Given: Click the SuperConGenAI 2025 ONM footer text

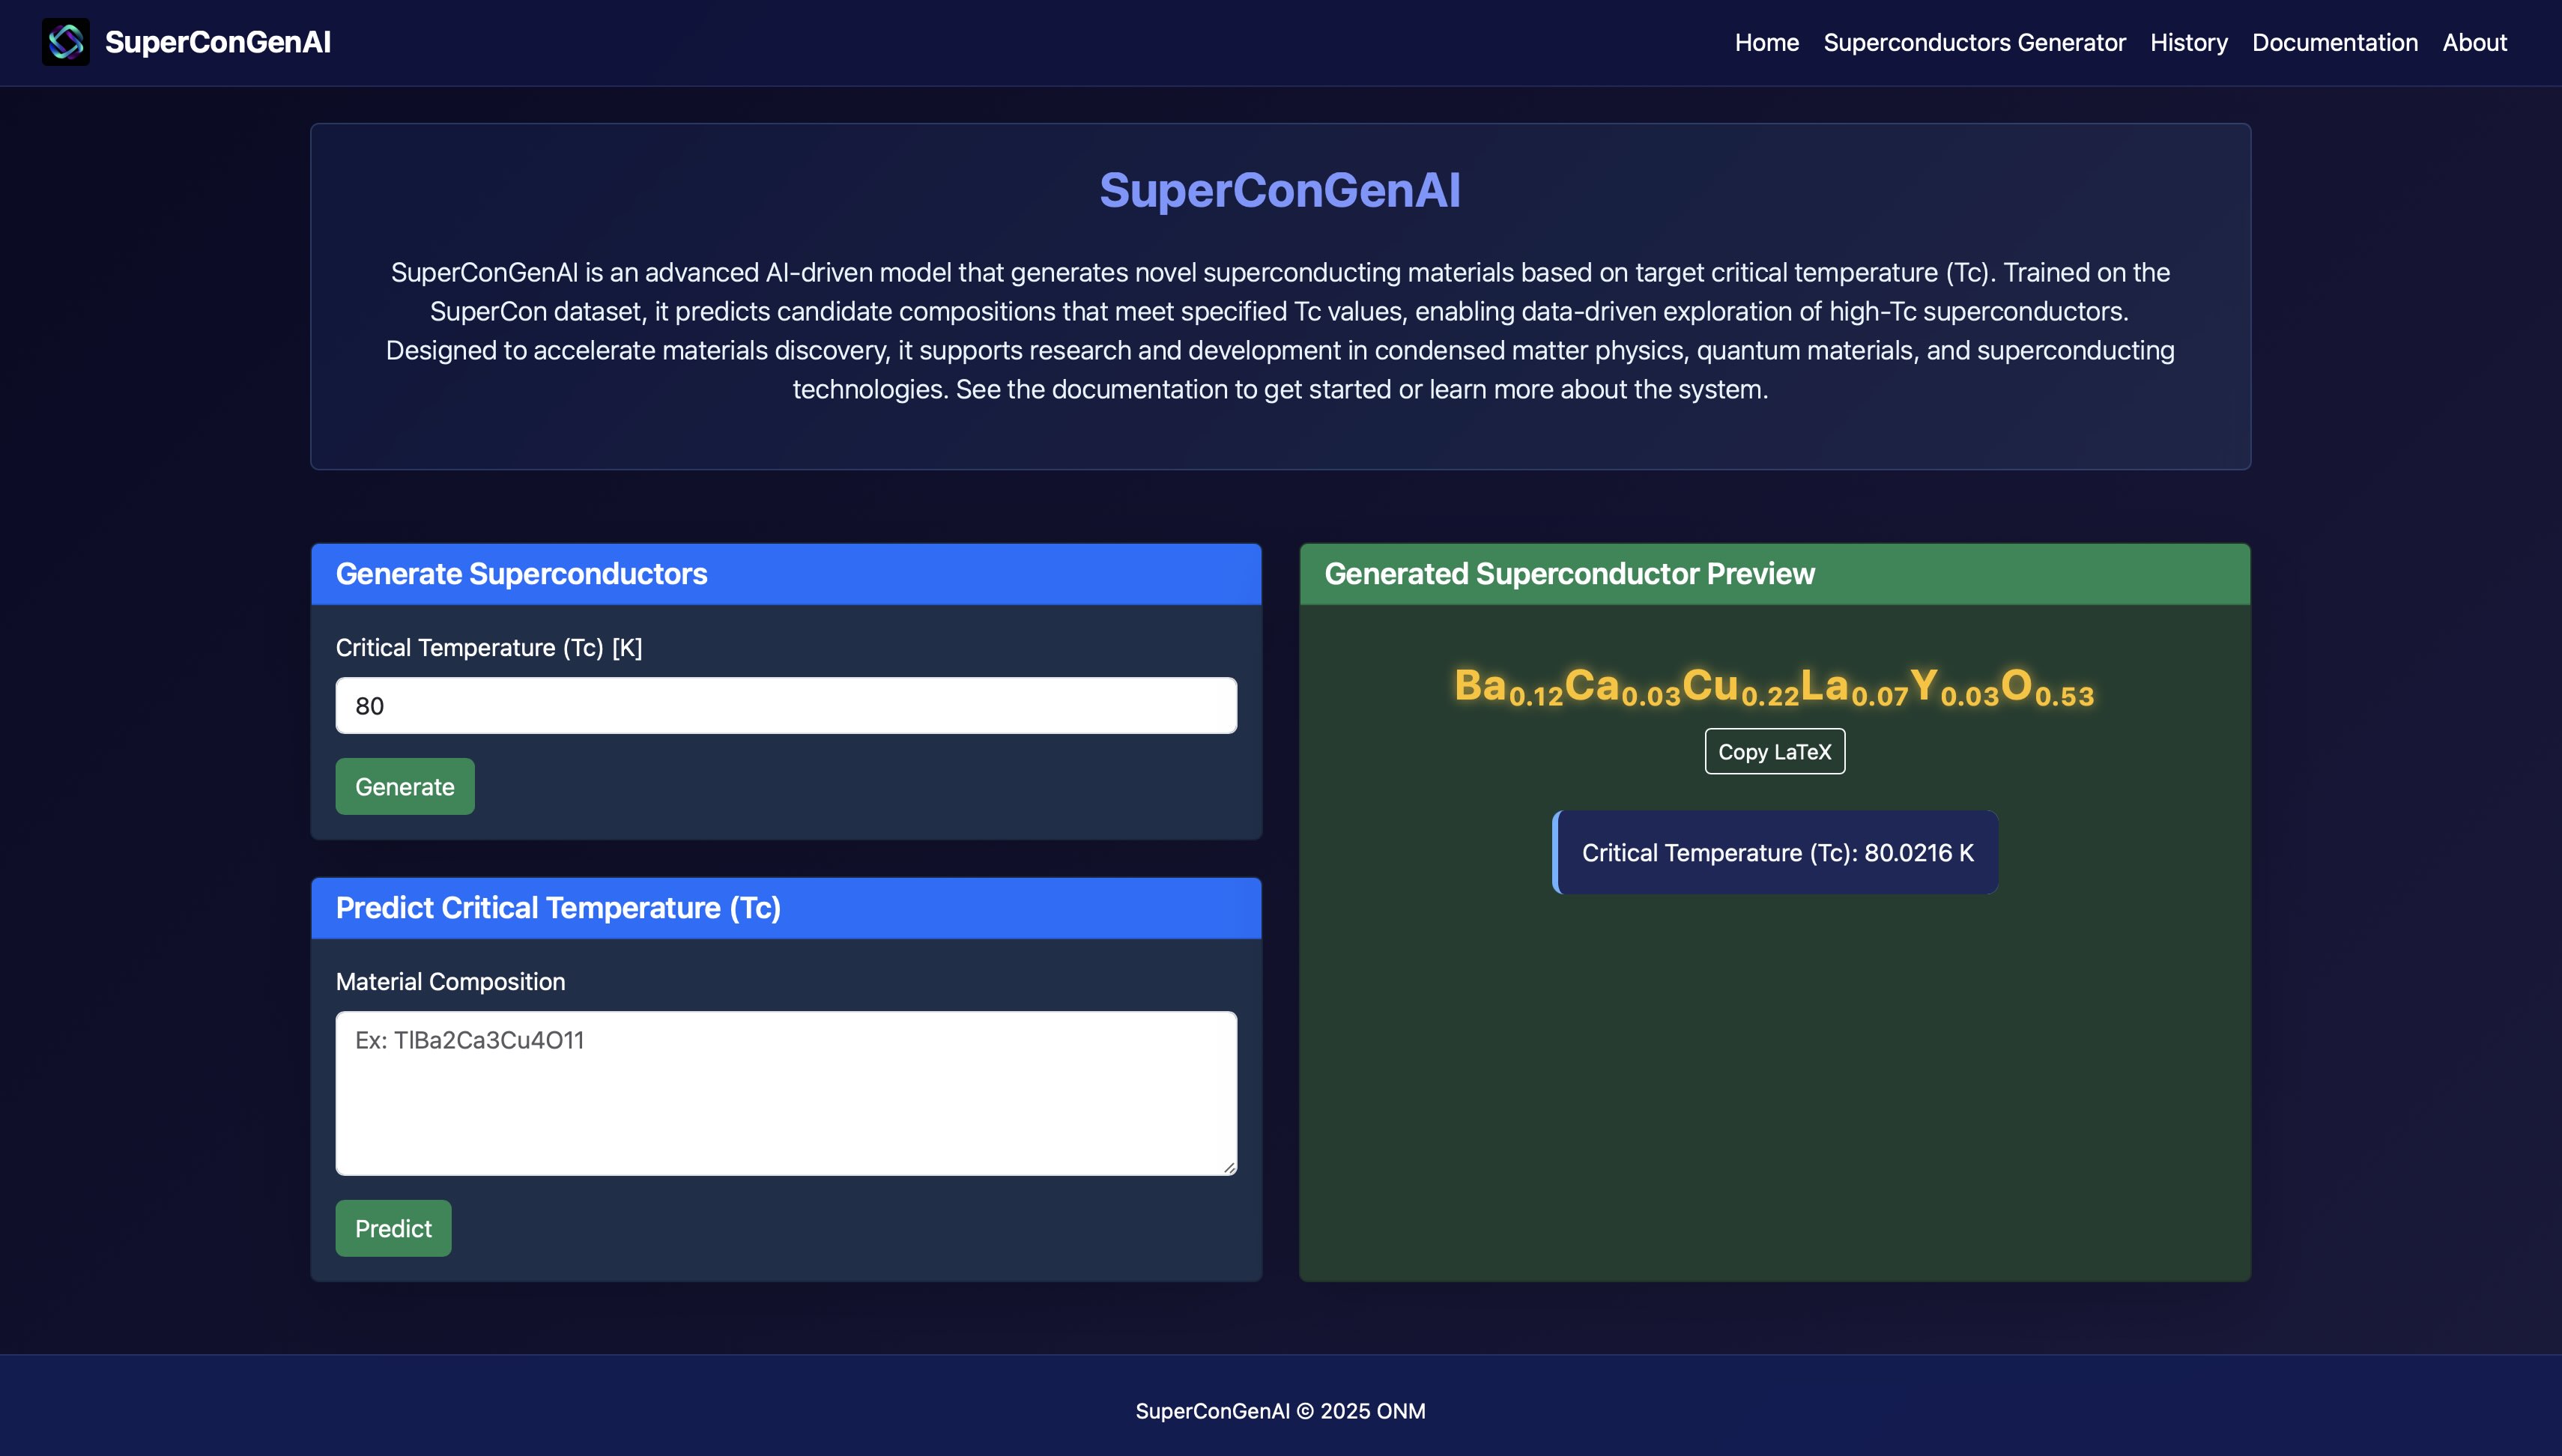Looking at the screenshot, I should tap(1280, 1410).
